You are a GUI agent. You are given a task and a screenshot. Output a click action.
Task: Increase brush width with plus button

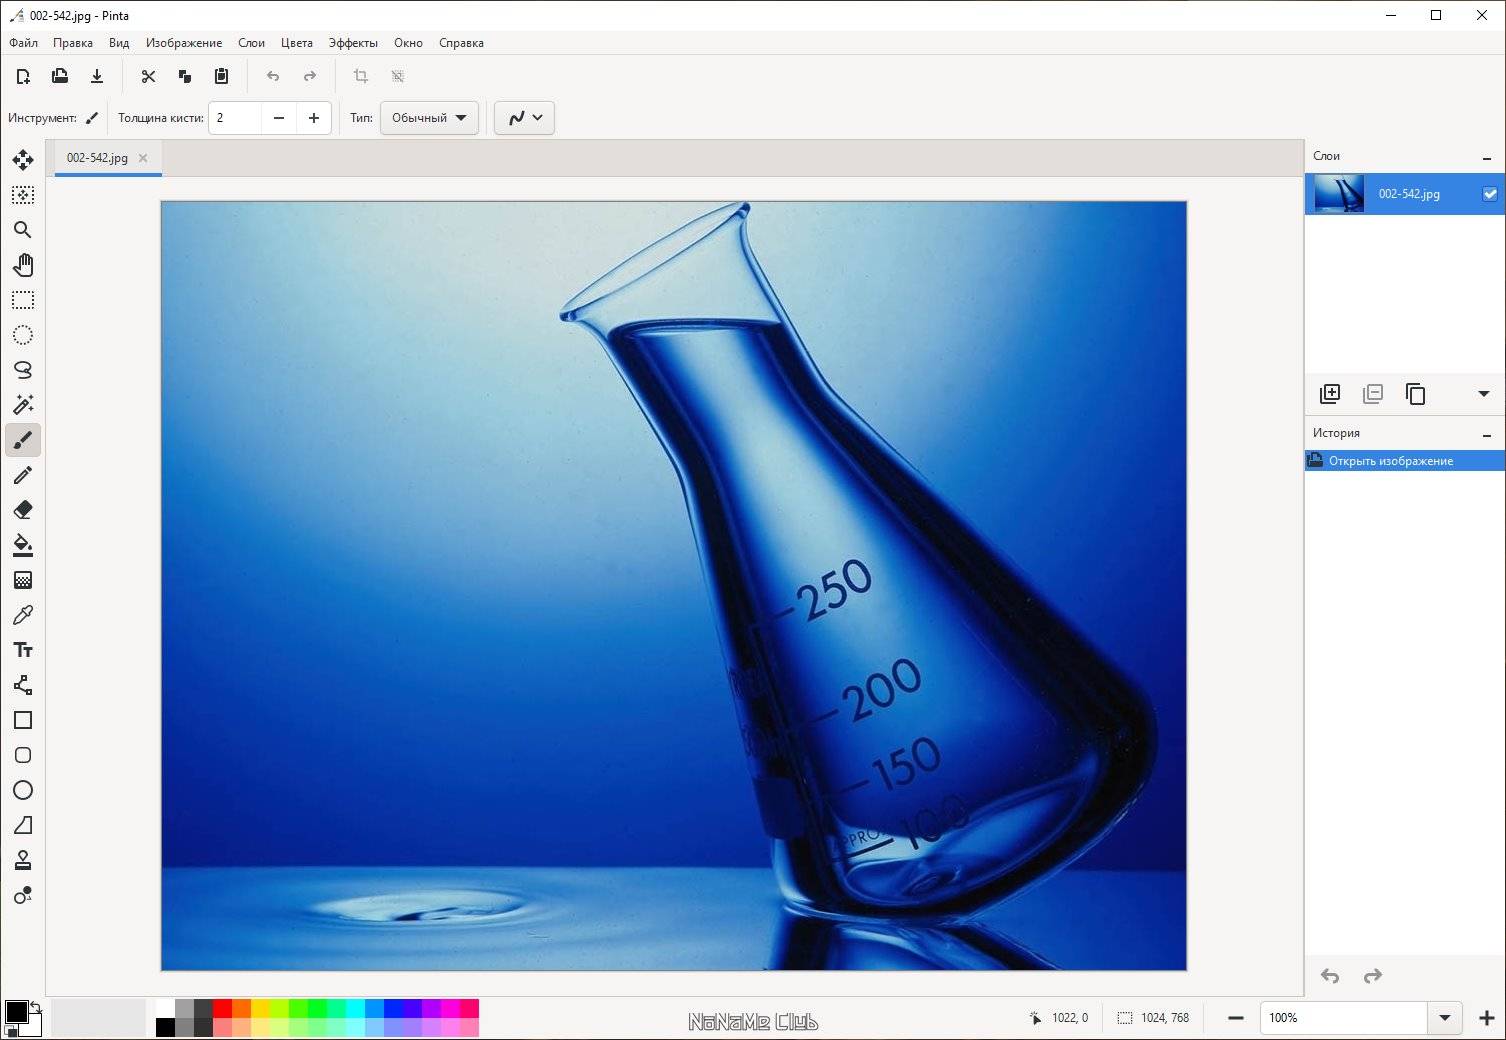[x=314, y=118]
